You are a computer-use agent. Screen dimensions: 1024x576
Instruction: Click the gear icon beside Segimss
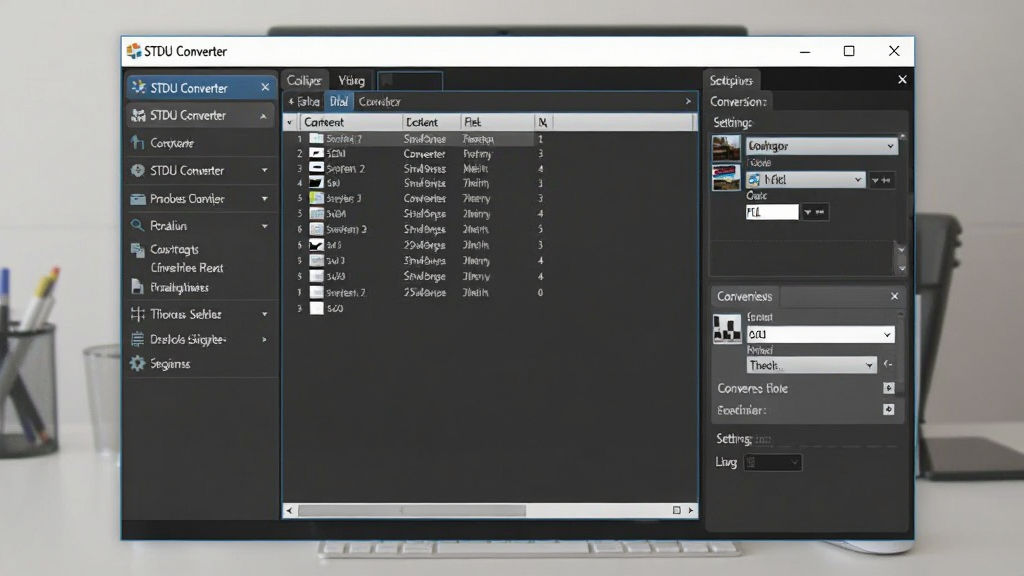pos(137,364)
